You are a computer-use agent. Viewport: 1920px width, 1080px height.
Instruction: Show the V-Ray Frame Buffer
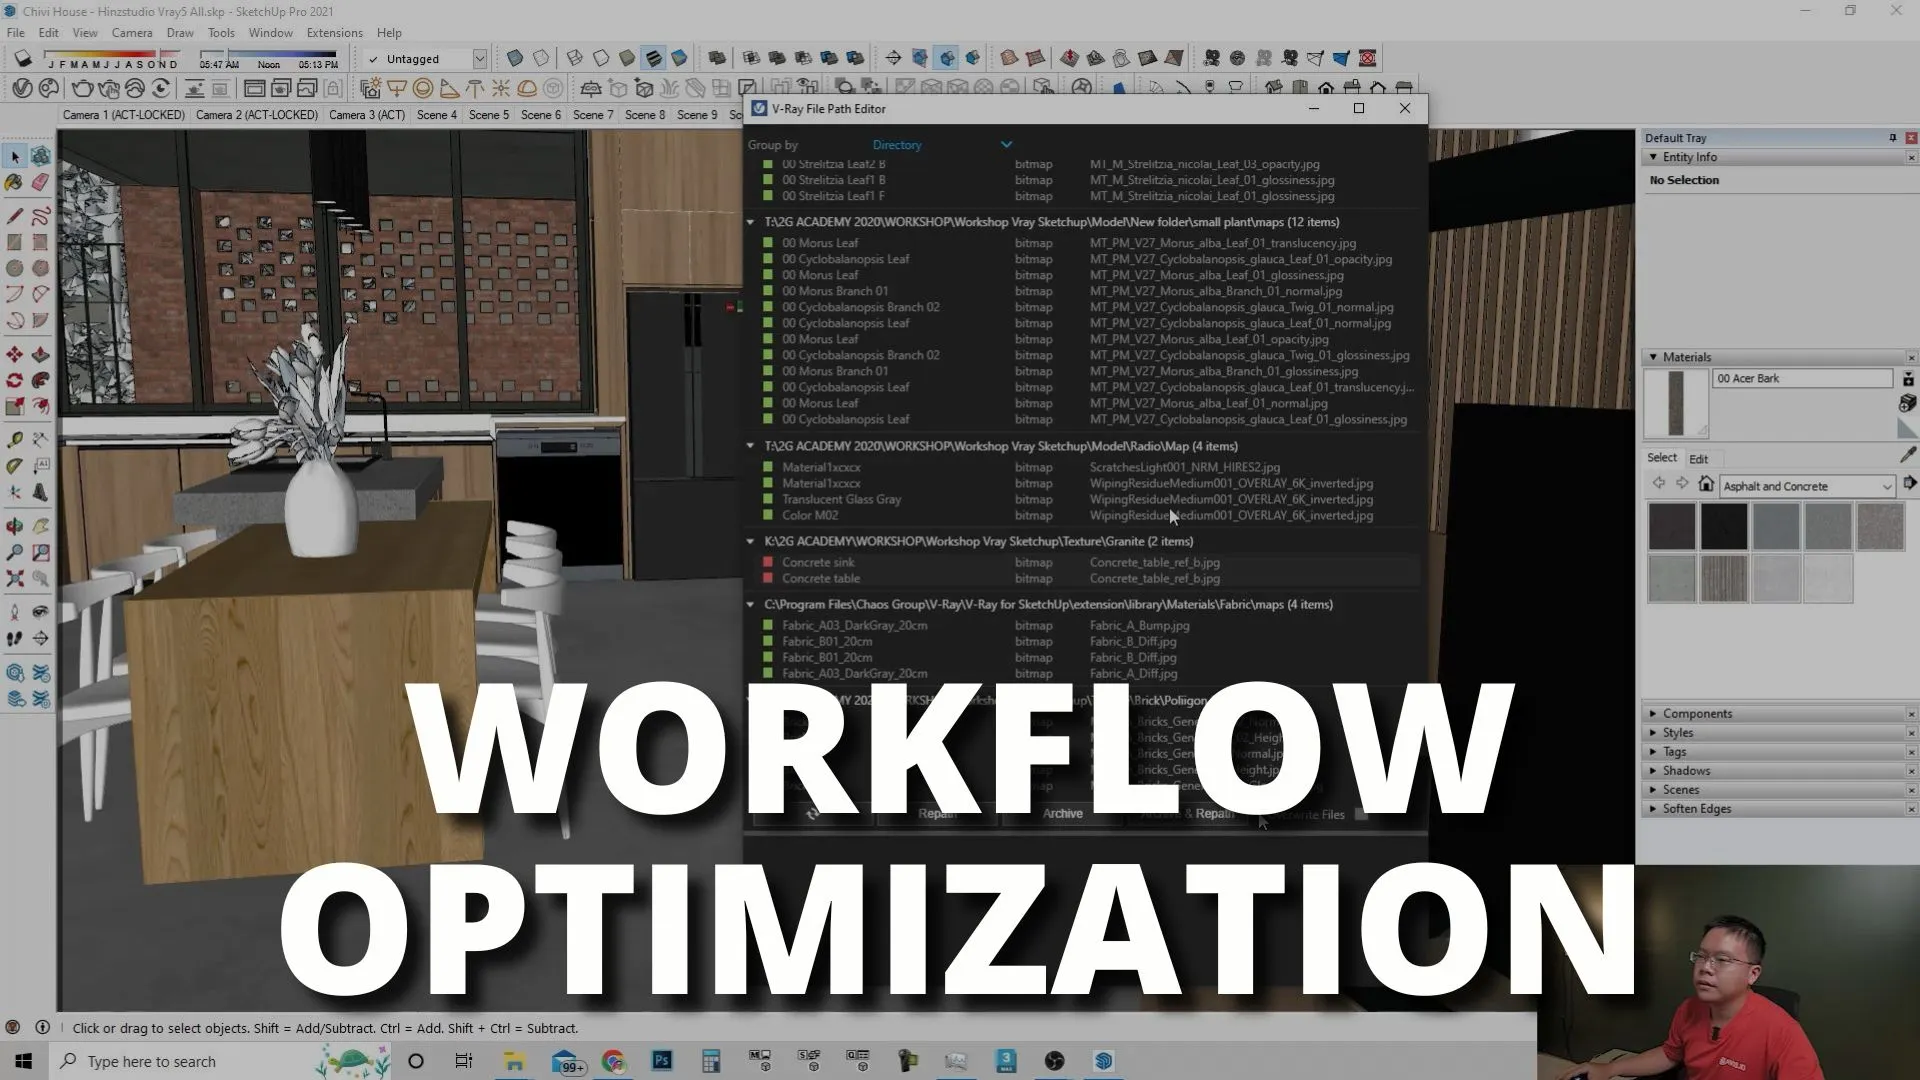255,88
